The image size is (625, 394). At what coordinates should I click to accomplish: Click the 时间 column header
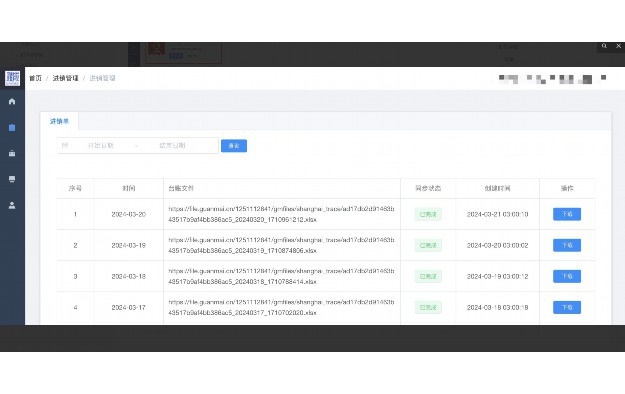point(128,188)
